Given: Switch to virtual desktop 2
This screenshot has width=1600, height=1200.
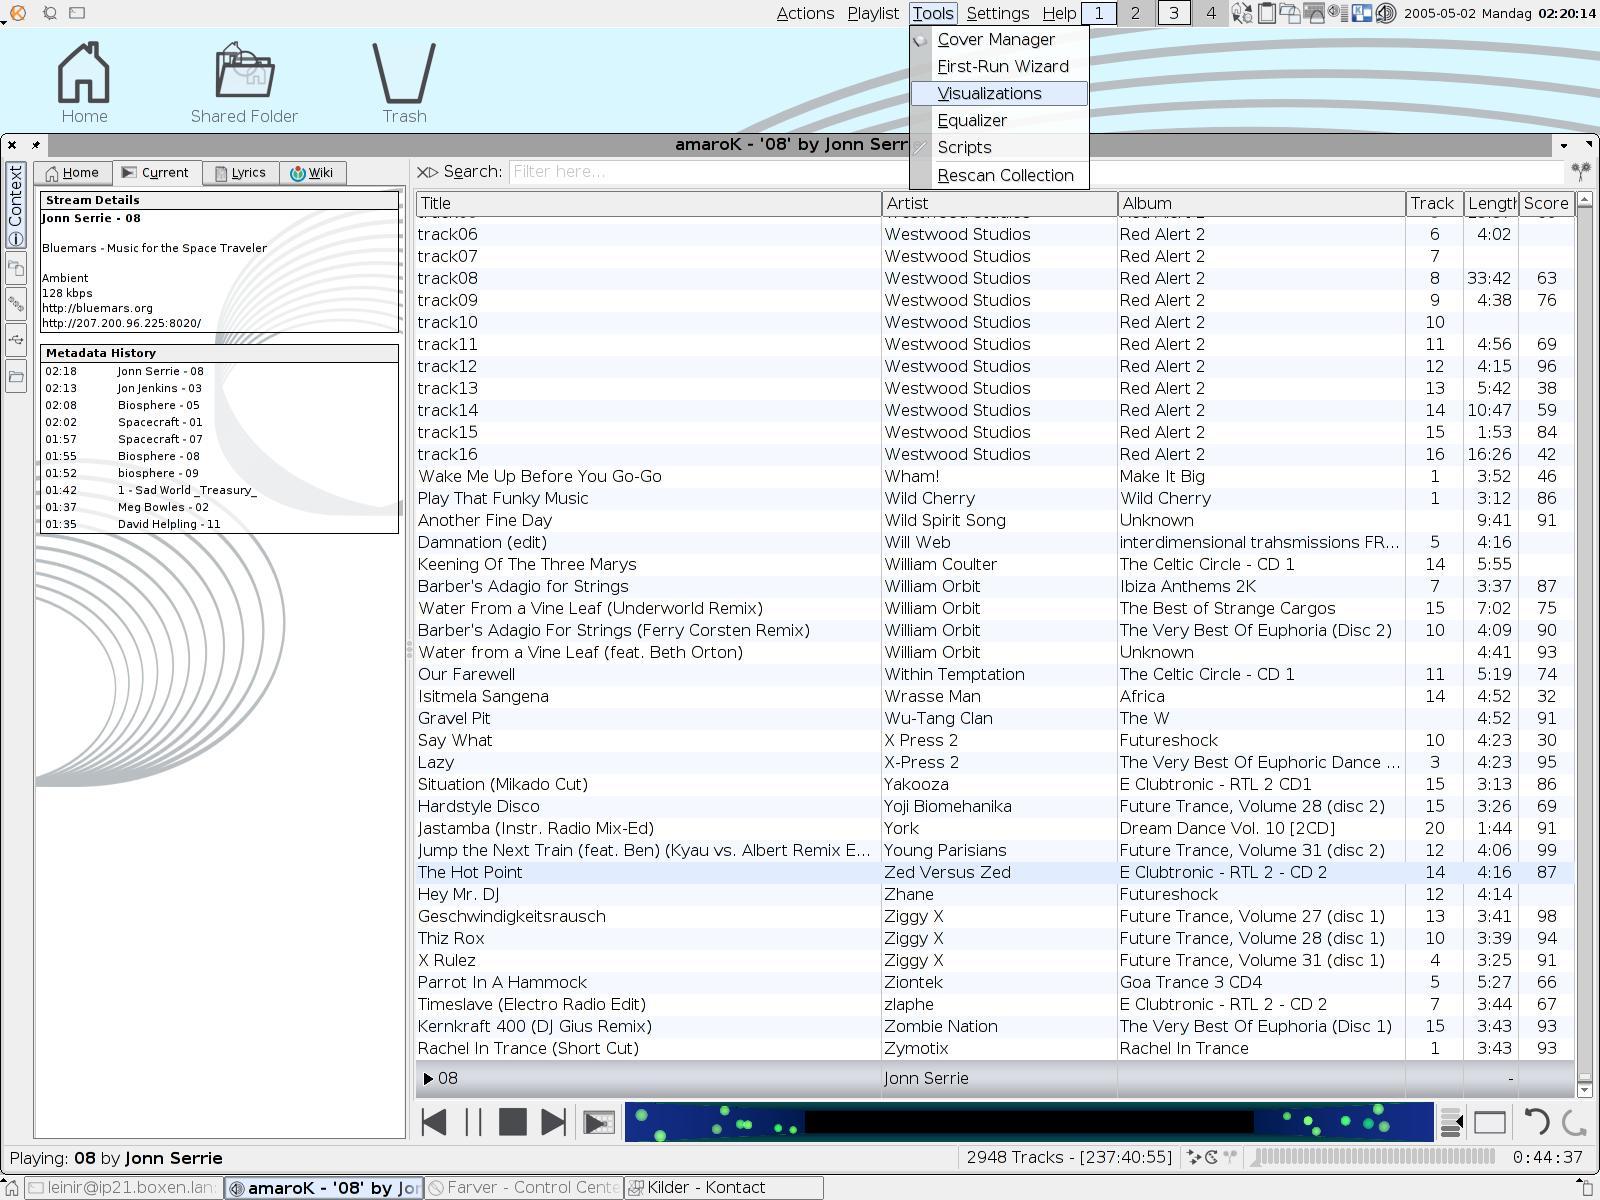Looking at the screenshot, I should (1135, 13).
